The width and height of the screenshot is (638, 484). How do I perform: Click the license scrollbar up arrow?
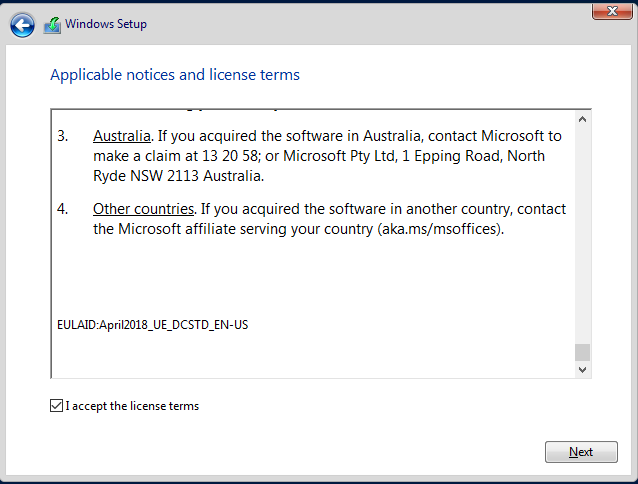click(582, 119)
